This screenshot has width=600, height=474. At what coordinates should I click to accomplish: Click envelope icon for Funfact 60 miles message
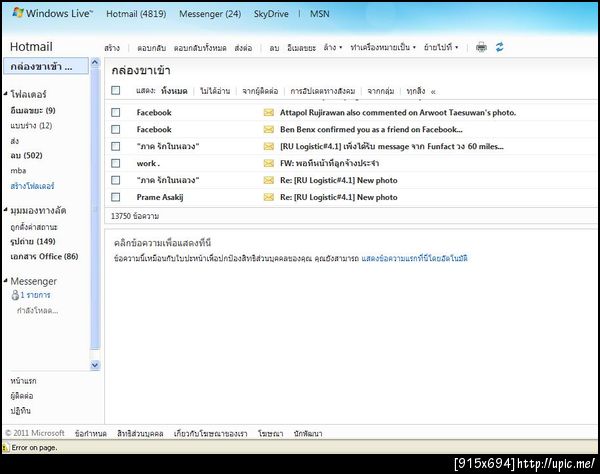[269, 146]
